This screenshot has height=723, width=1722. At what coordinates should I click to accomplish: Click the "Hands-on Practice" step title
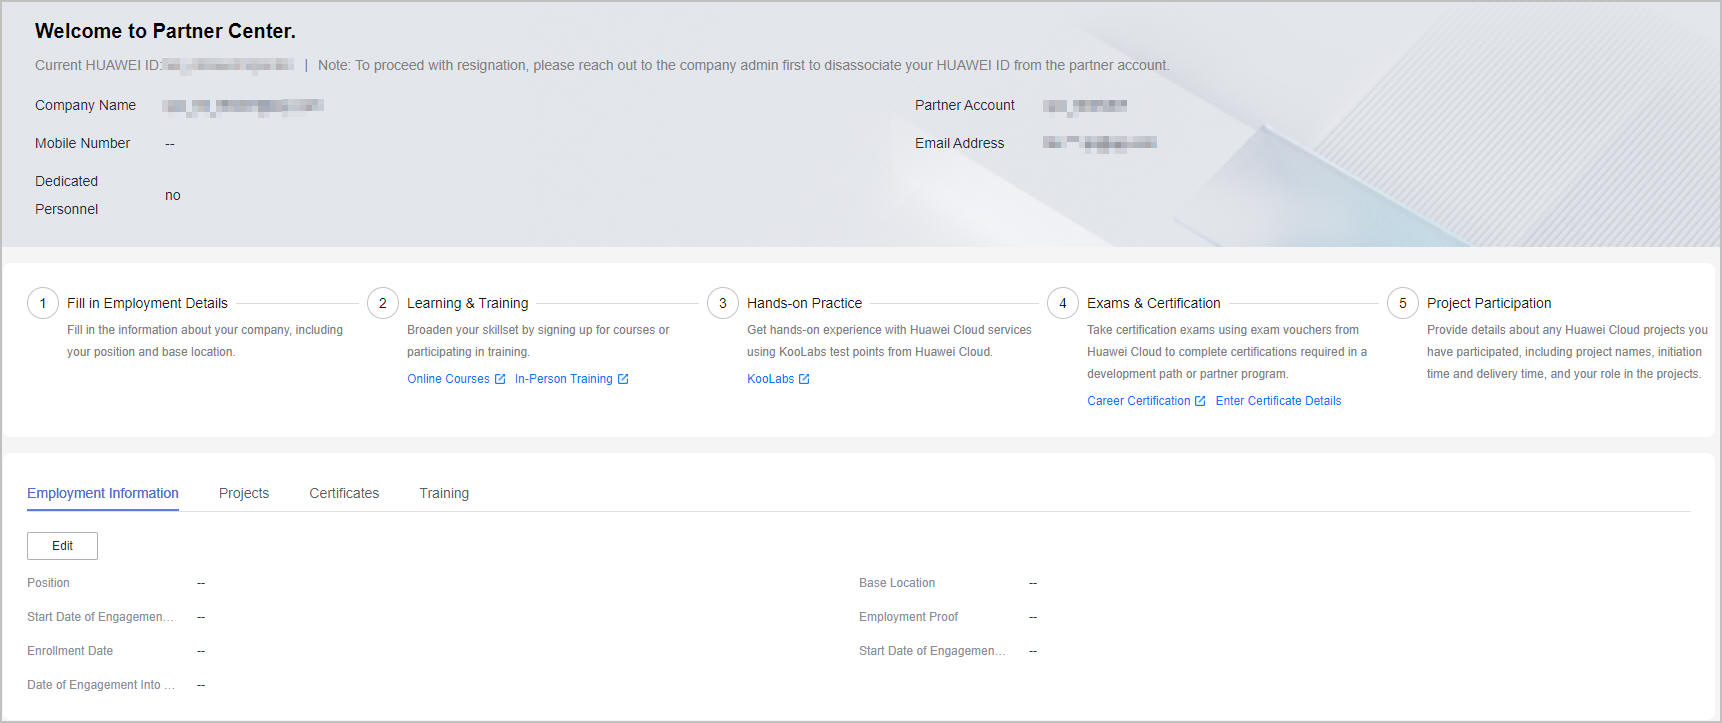click(x=804, y=303)
